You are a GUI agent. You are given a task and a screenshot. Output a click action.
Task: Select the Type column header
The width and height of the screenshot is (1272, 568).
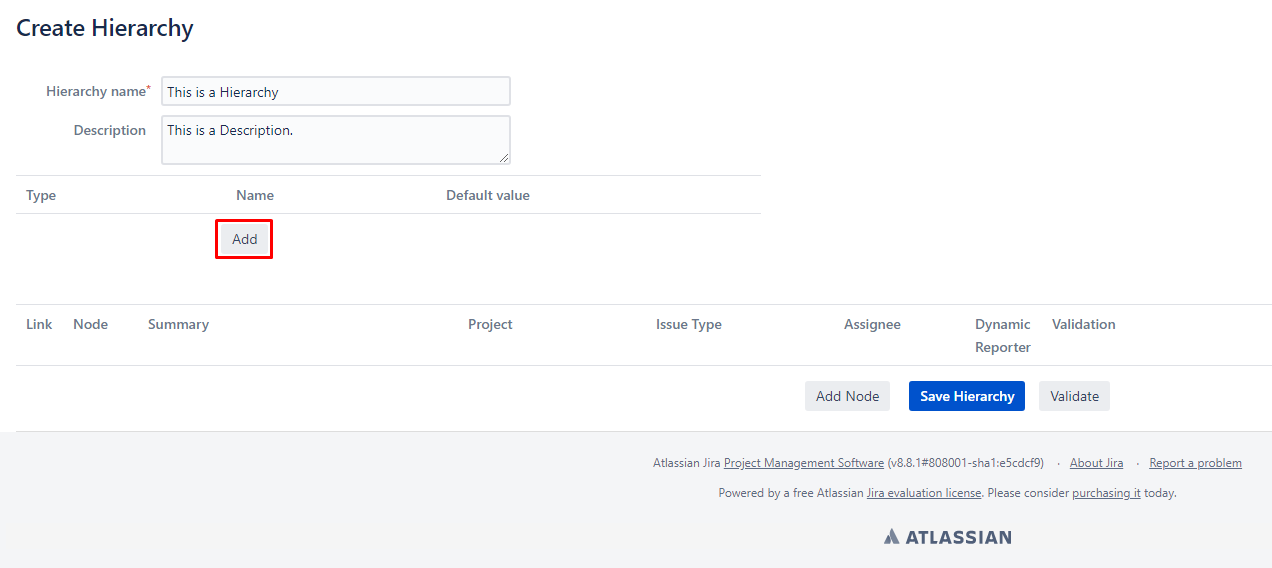tap(41, 195)
